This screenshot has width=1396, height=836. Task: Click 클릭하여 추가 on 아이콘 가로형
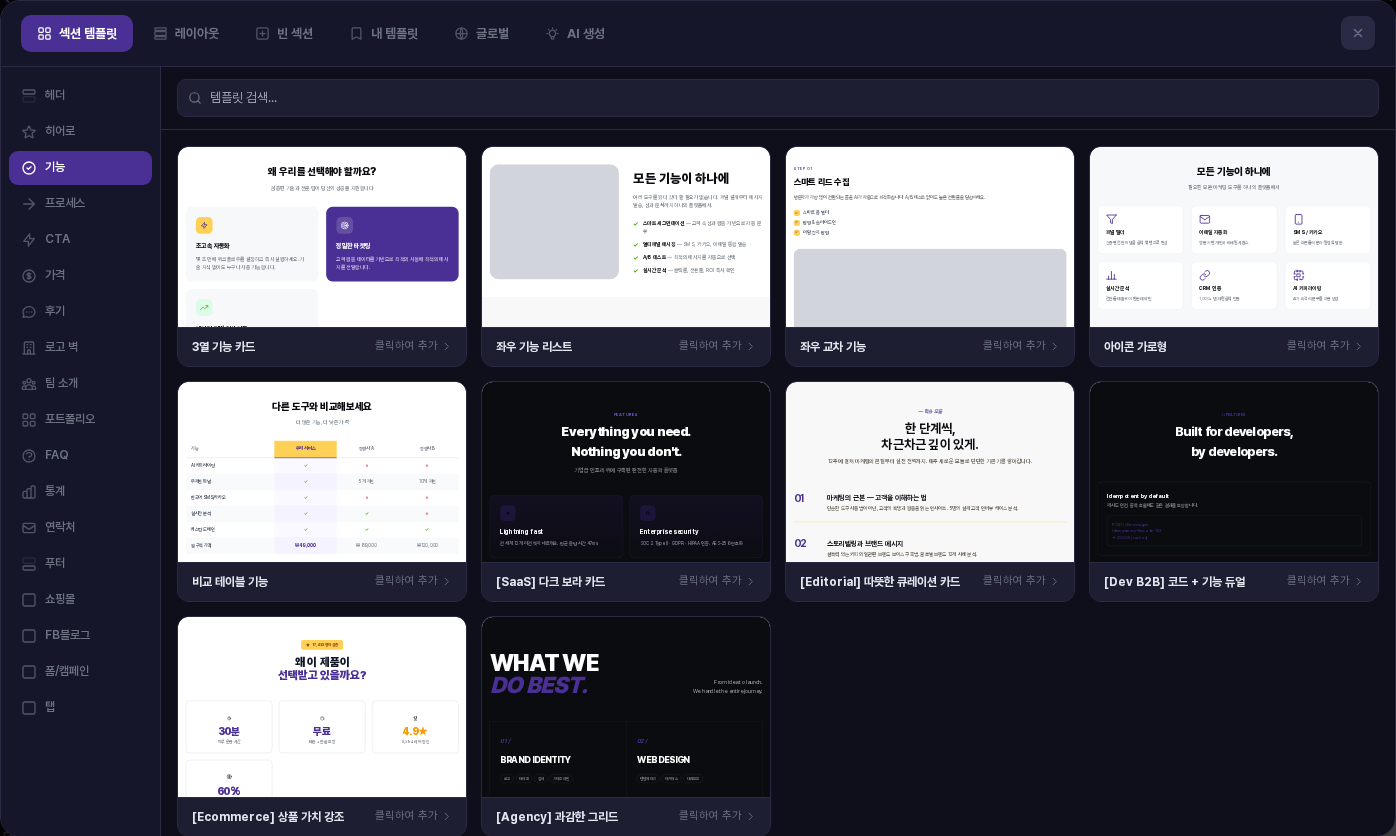[x=1325, y=346]
